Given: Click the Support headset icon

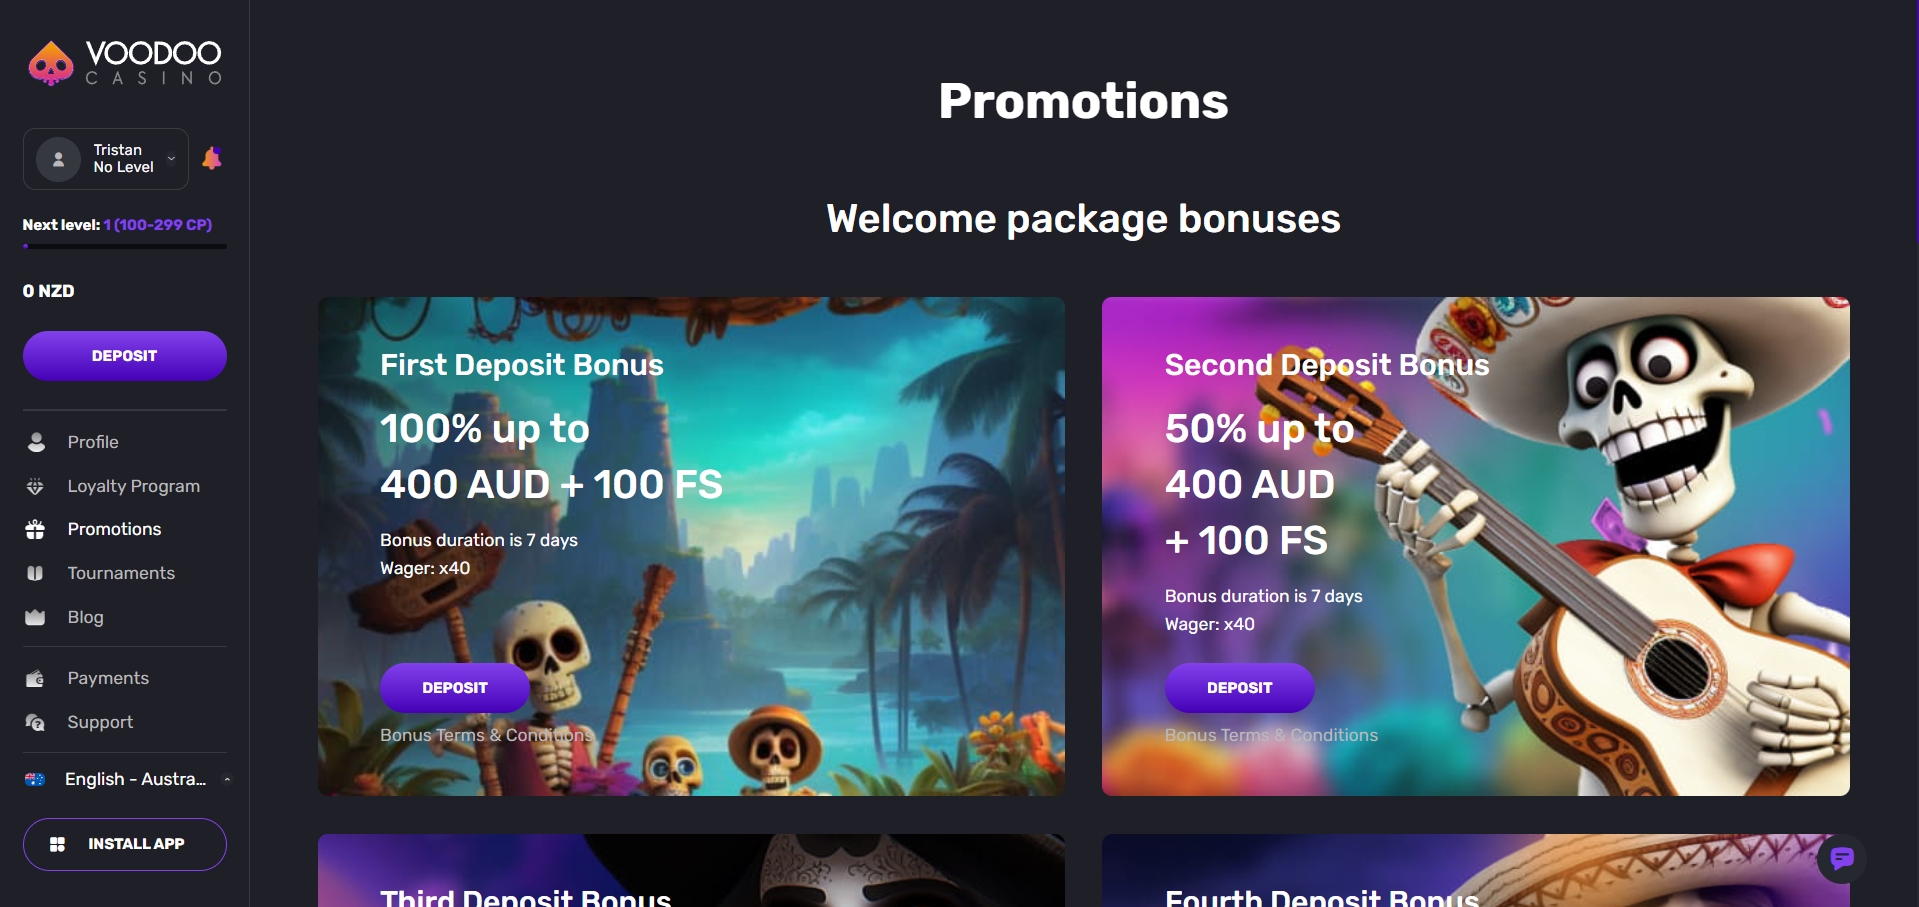Looking at the screenshot, I should coord(35,722).
